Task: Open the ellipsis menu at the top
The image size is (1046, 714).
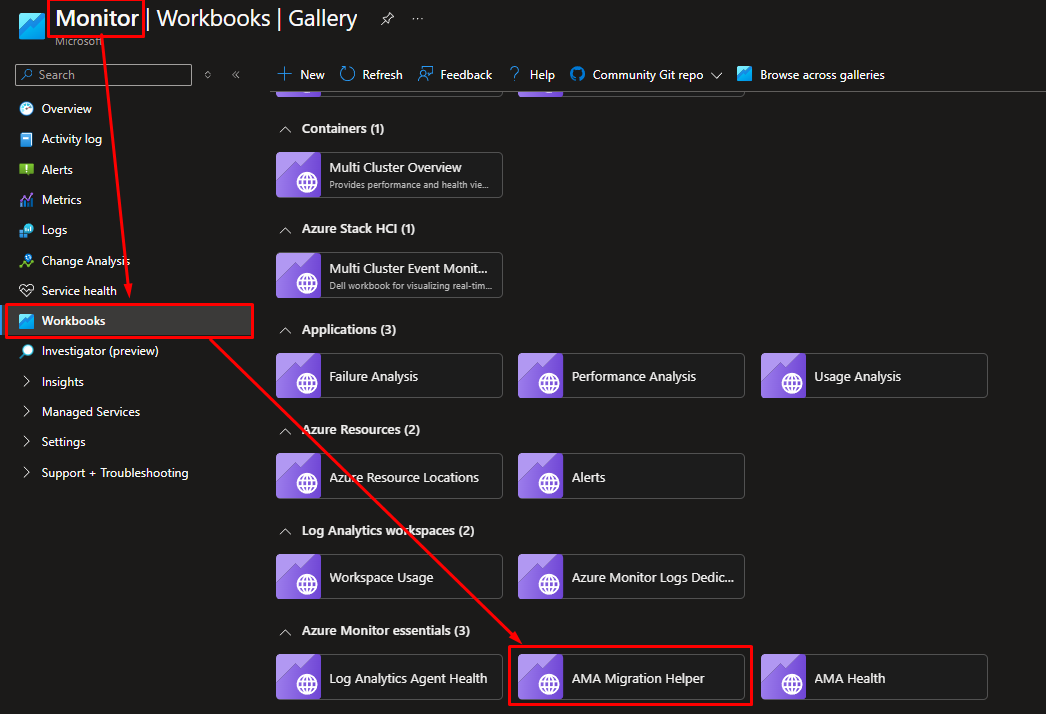Action: click(417, 18)
